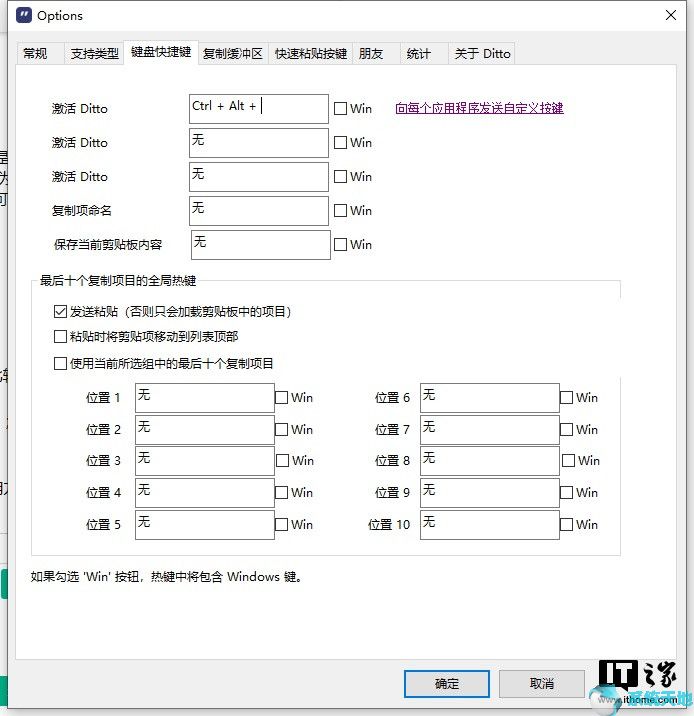This screenshot has width=694, height=716.
Task: Enable Win checkbox for 位置 6
Action: [566, 398]
